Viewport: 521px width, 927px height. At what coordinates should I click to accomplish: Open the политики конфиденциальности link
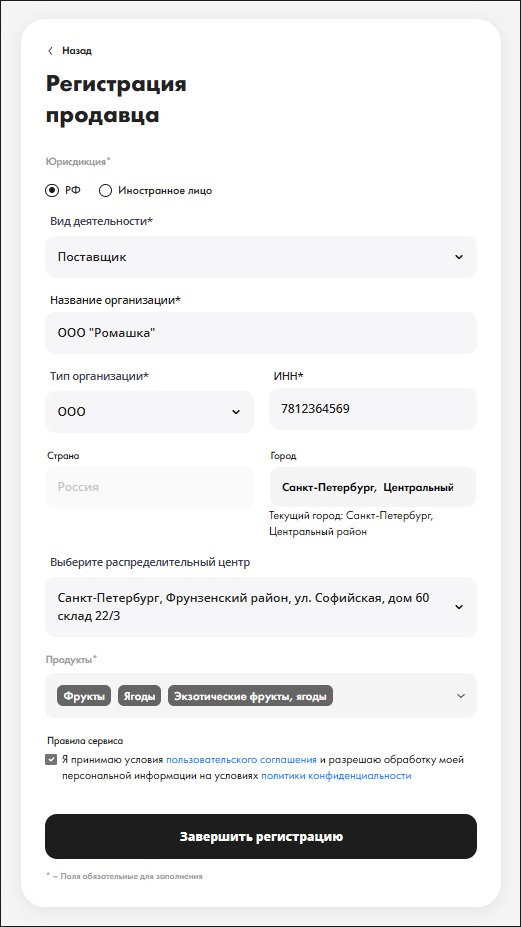pyautogui.click(x=336, y=776)
